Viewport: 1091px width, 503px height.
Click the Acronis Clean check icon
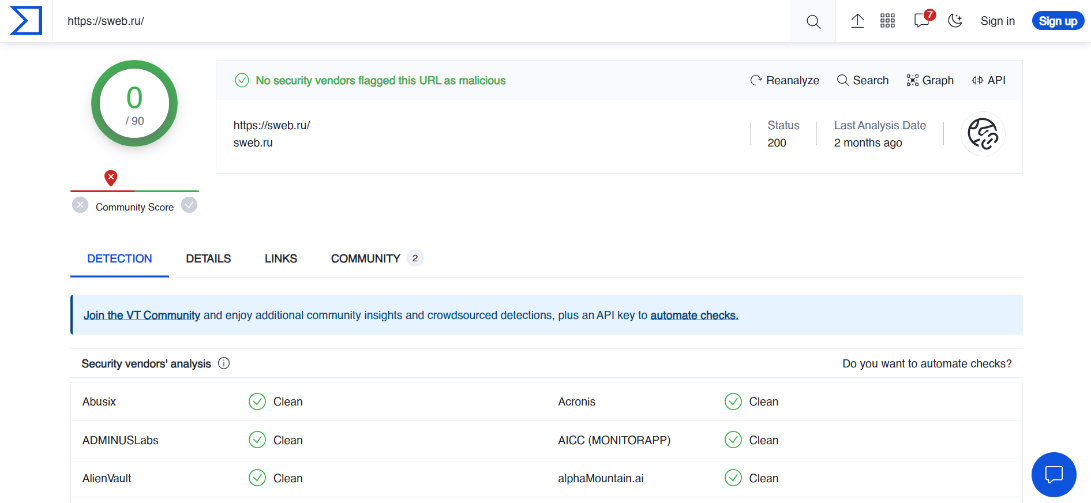733,401
